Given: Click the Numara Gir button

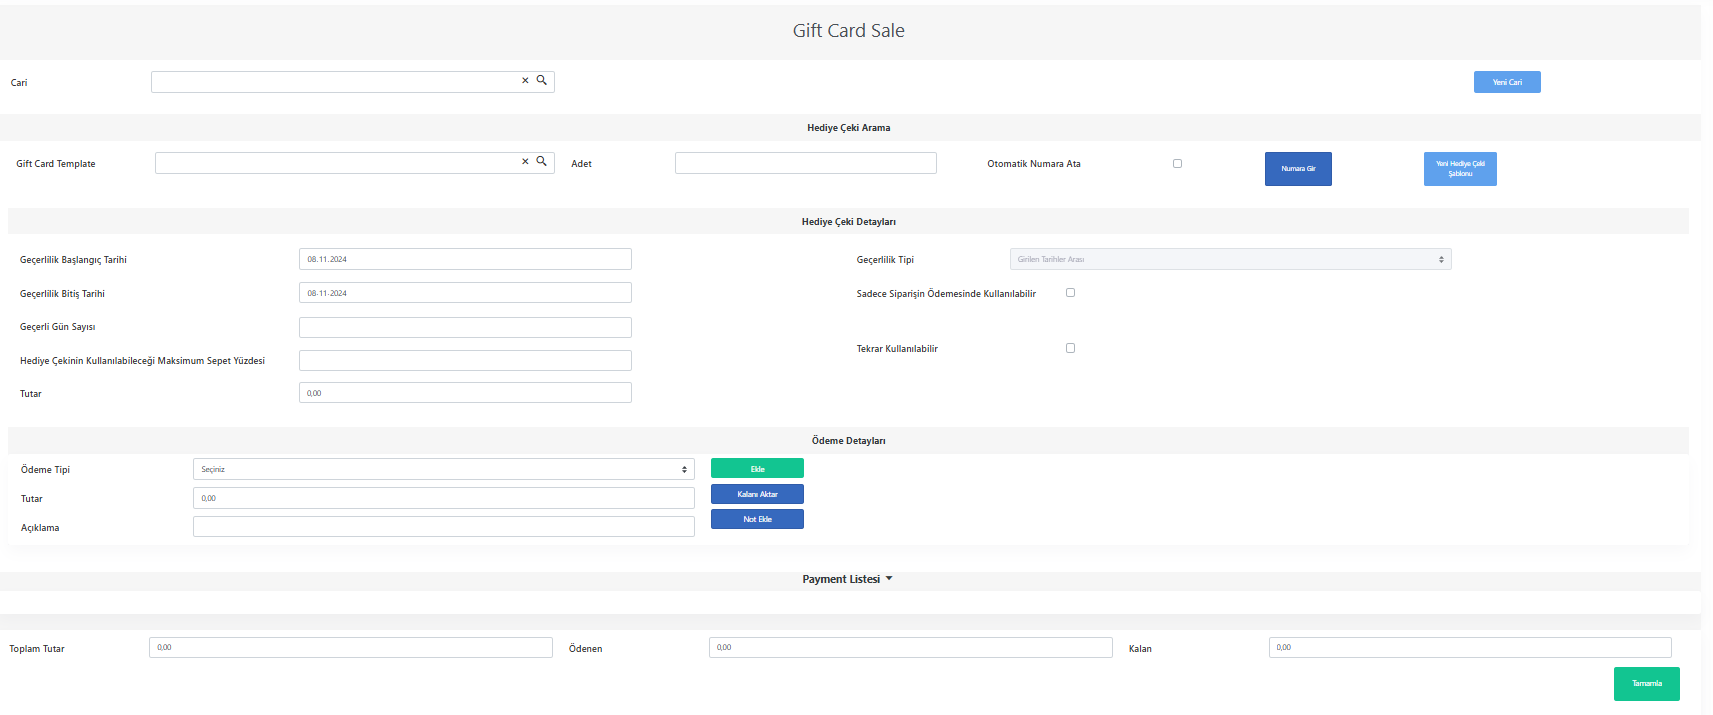Looking at the screenshot, I should pyautogui.click(x=1298, y=169).
